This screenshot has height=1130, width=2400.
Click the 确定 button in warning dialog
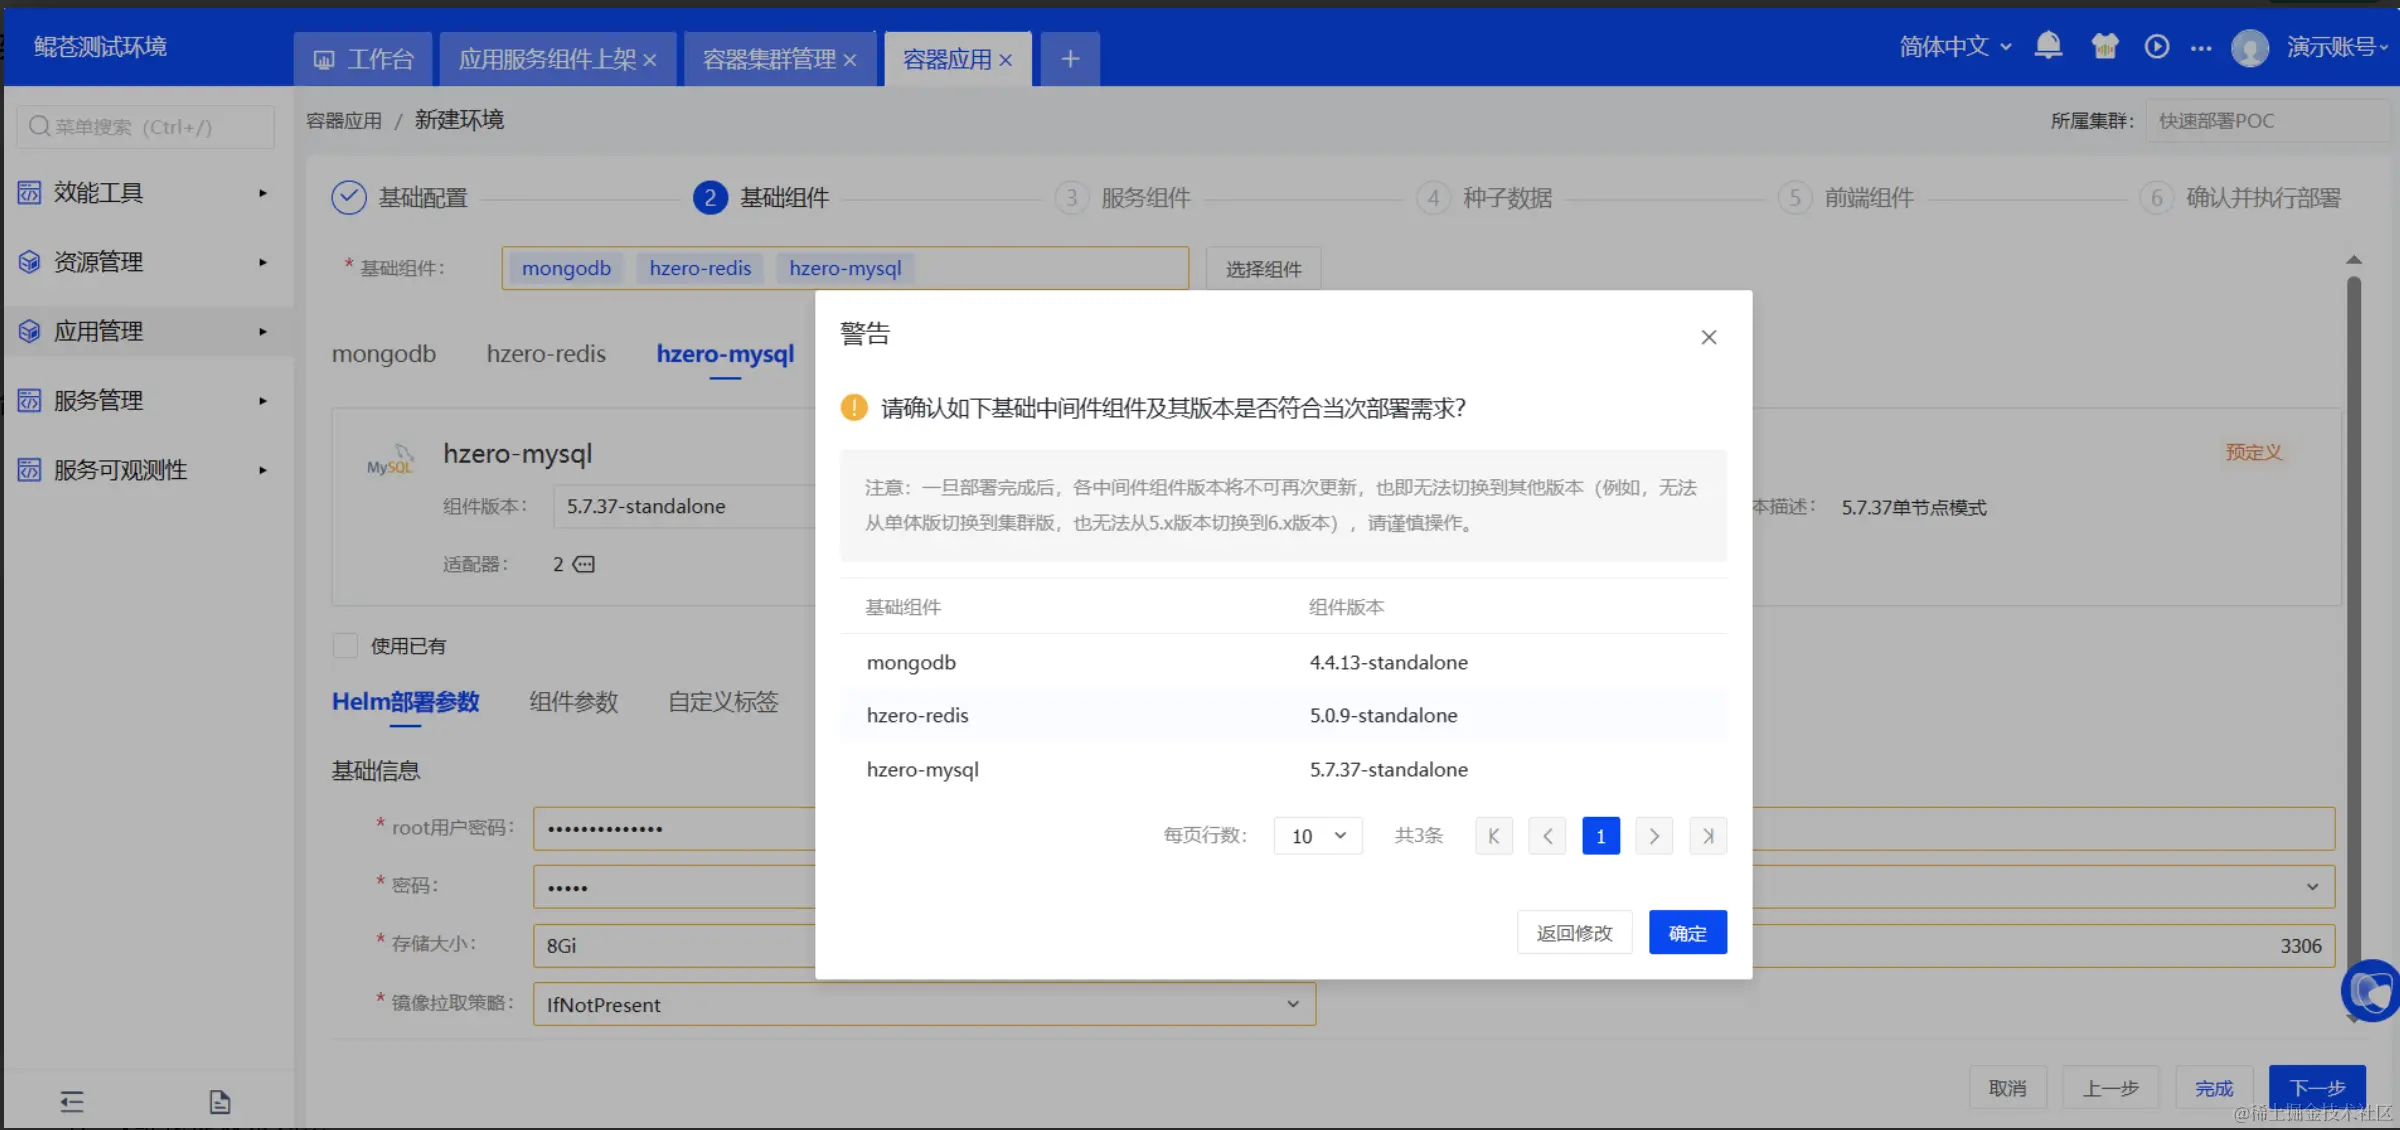(x=1687, y=933)
